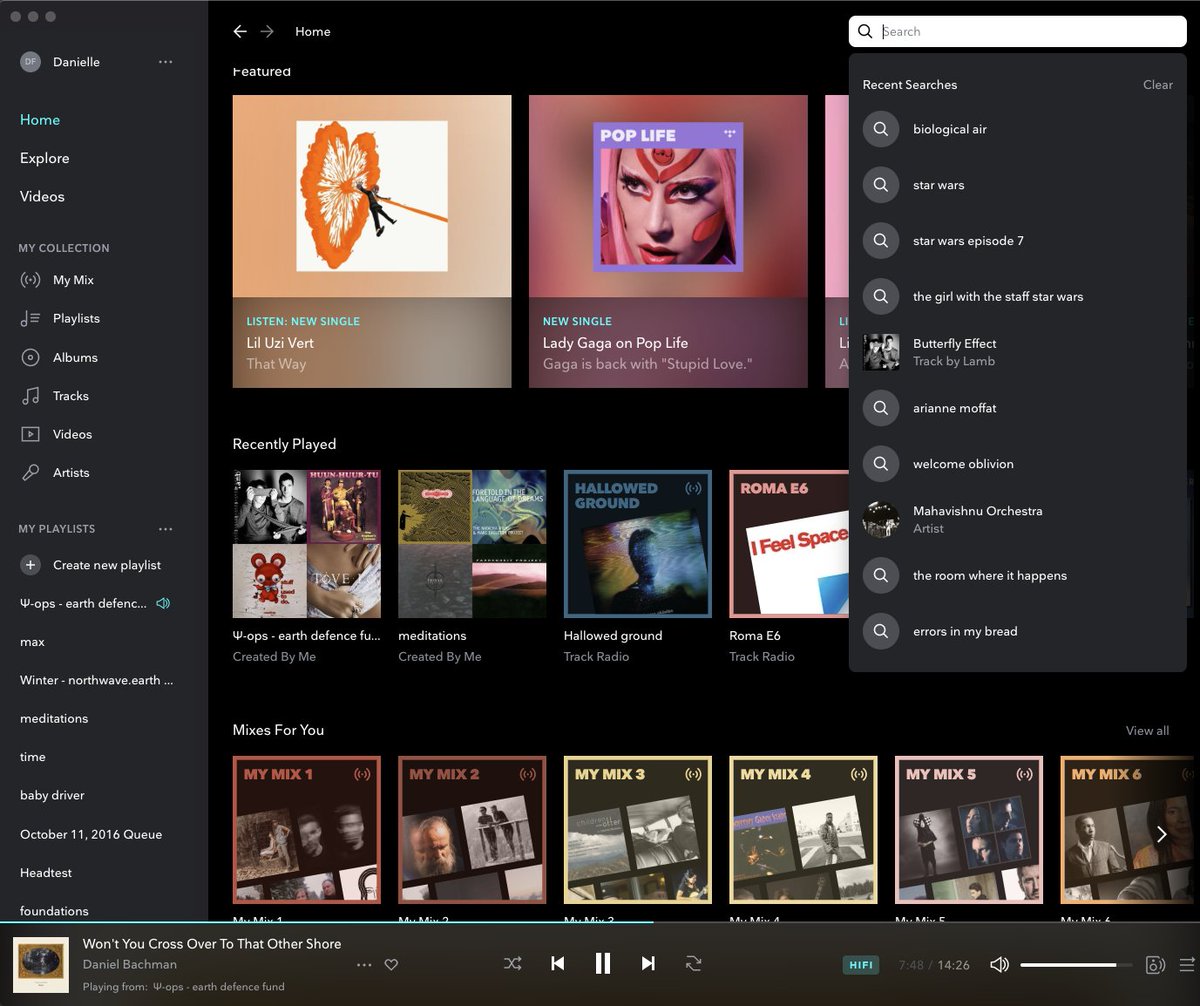This screenshot has height=1006, width=1200.
Task: Open the play queue icon
Action: 1187,965
